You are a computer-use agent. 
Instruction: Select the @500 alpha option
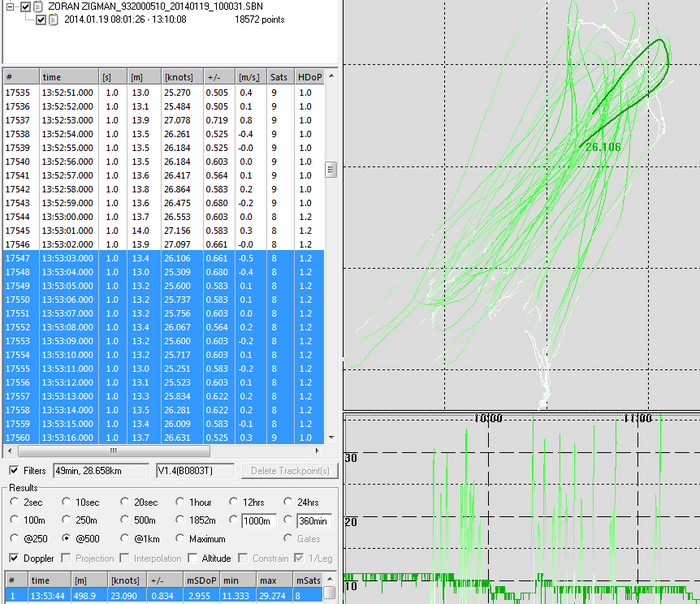66,538
